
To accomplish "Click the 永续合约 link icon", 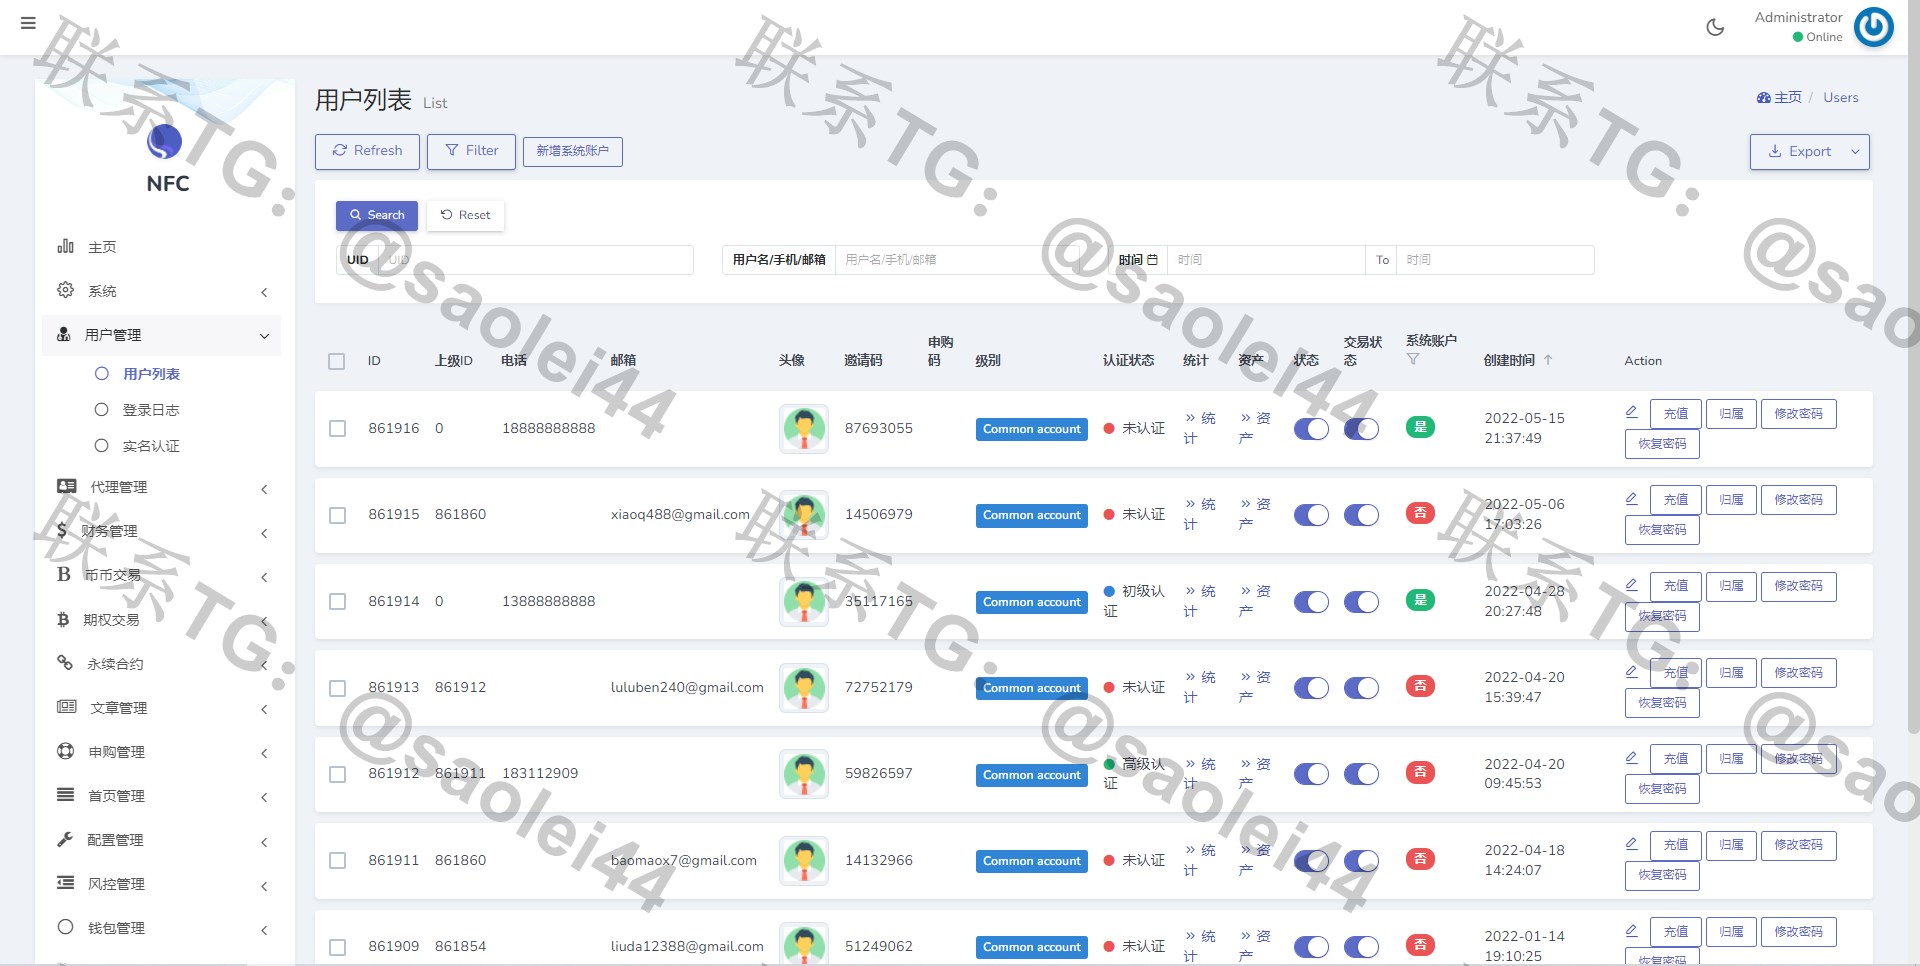I will 65,663.
